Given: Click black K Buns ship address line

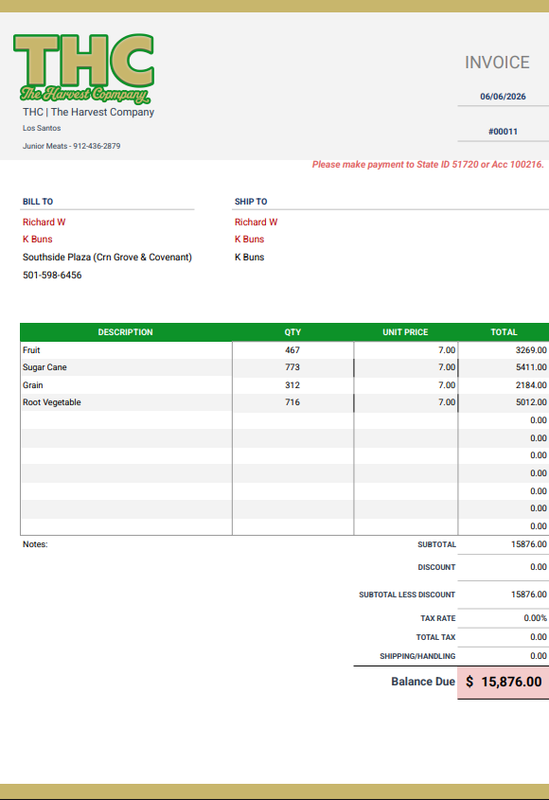Looking at the screenshot, I should pyautogui.click(x=249, y=257).
